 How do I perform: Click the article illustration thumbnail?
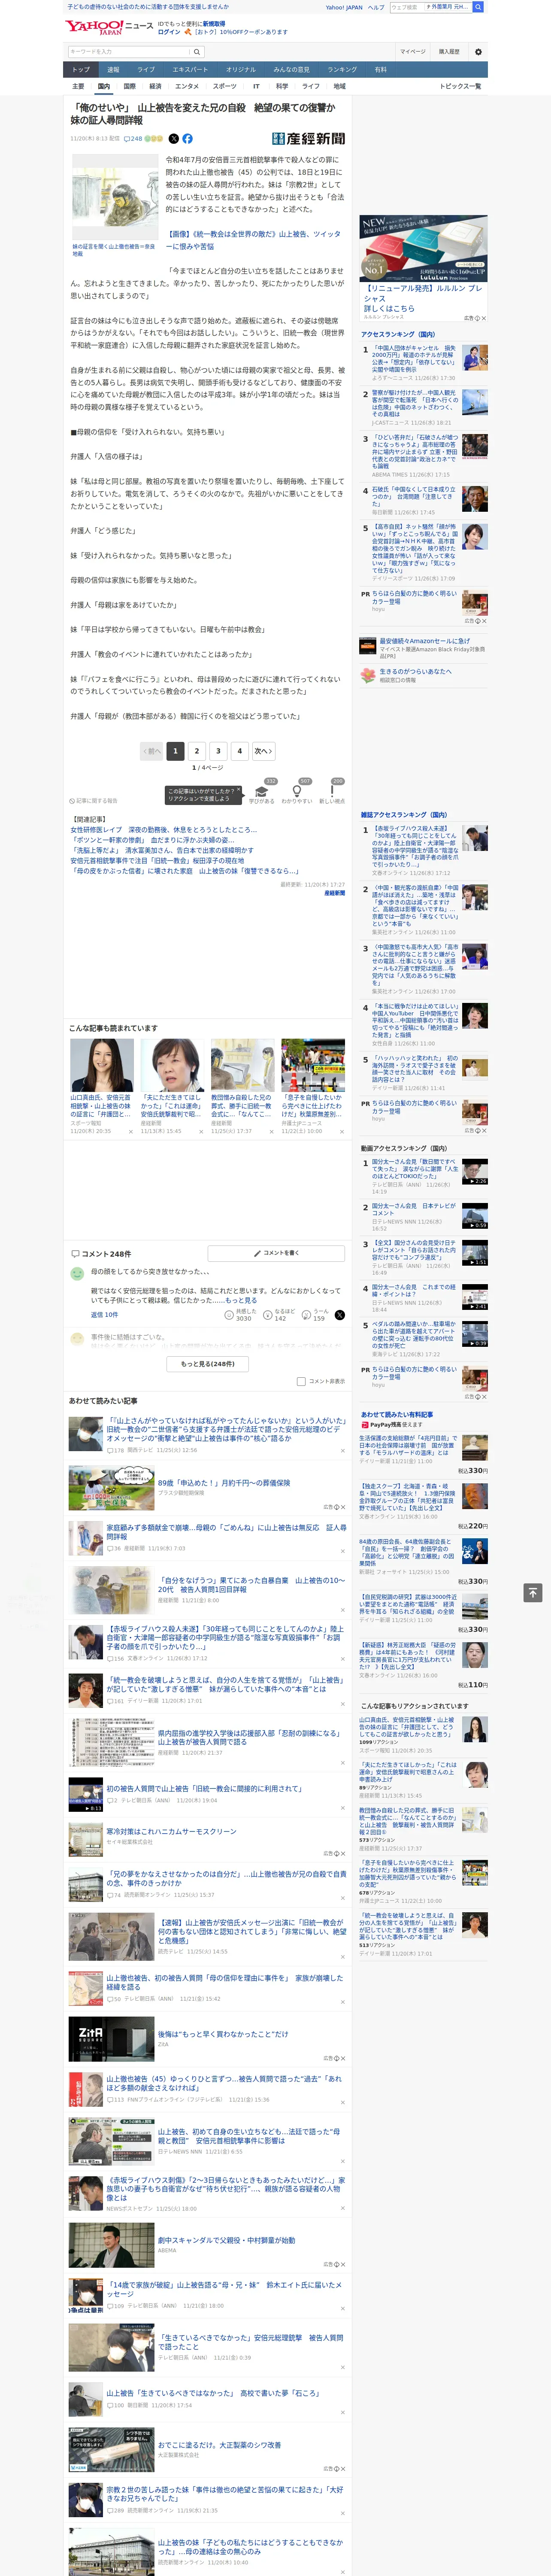[115, 197]
